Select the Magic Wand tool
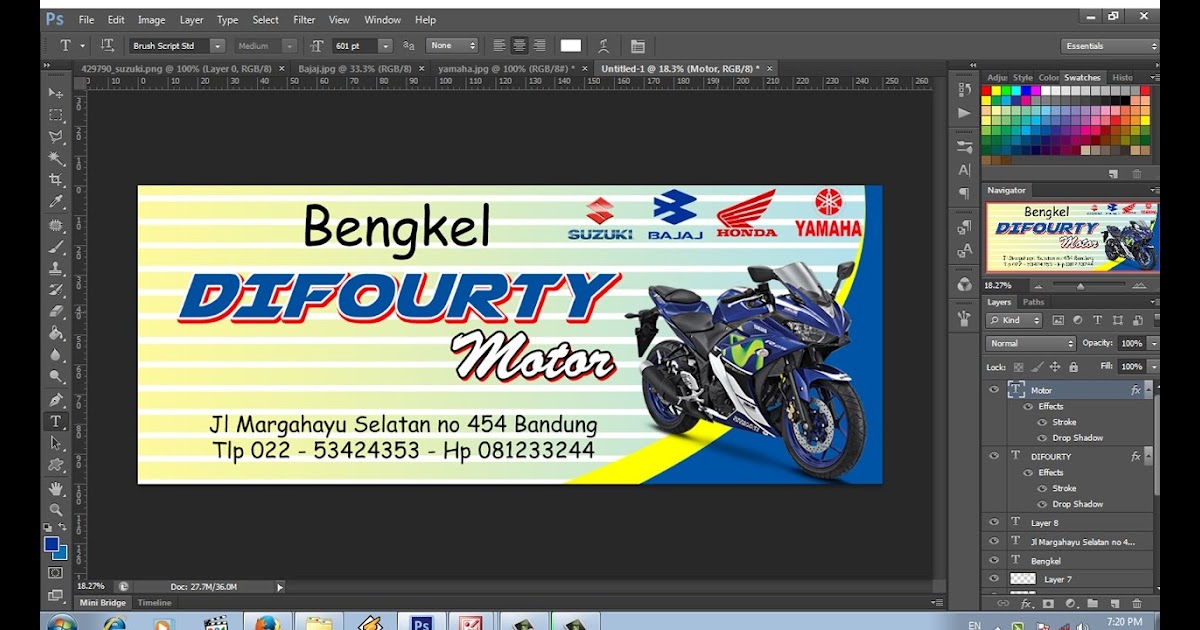Viewport: 1200px width, 630px height. [x=56, y=159]
